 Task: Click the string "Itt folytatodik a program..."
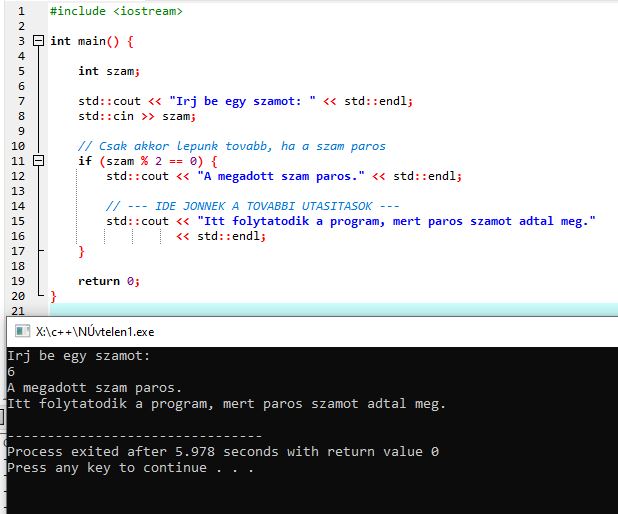pyautogui.click(x=396, y=221)
